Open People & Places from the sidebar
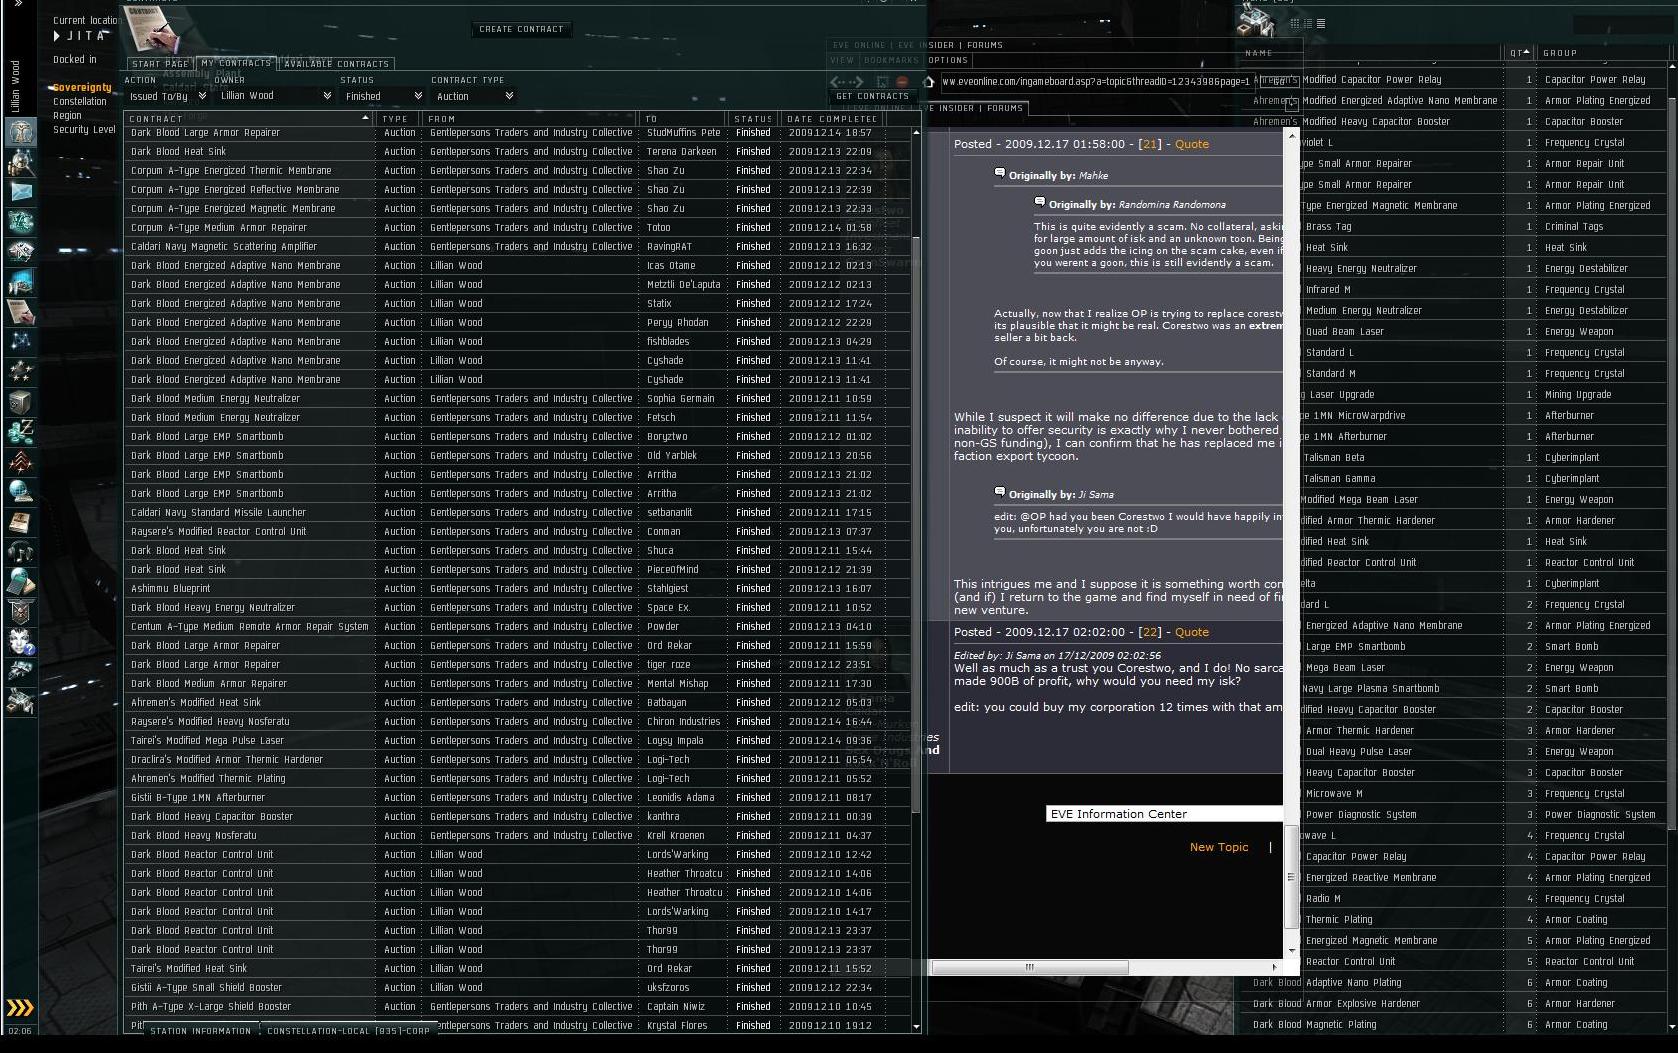 (20, 162)
